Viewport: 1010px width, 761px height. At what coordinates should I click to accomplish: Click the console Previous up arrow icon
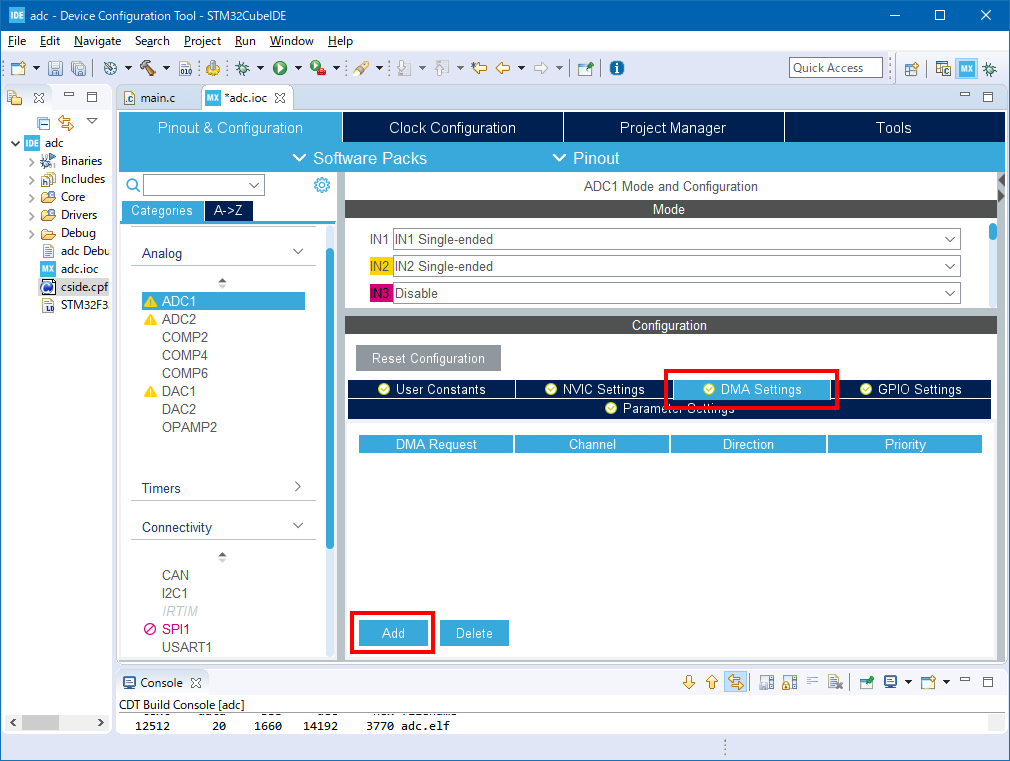click(x=712, y=682)
